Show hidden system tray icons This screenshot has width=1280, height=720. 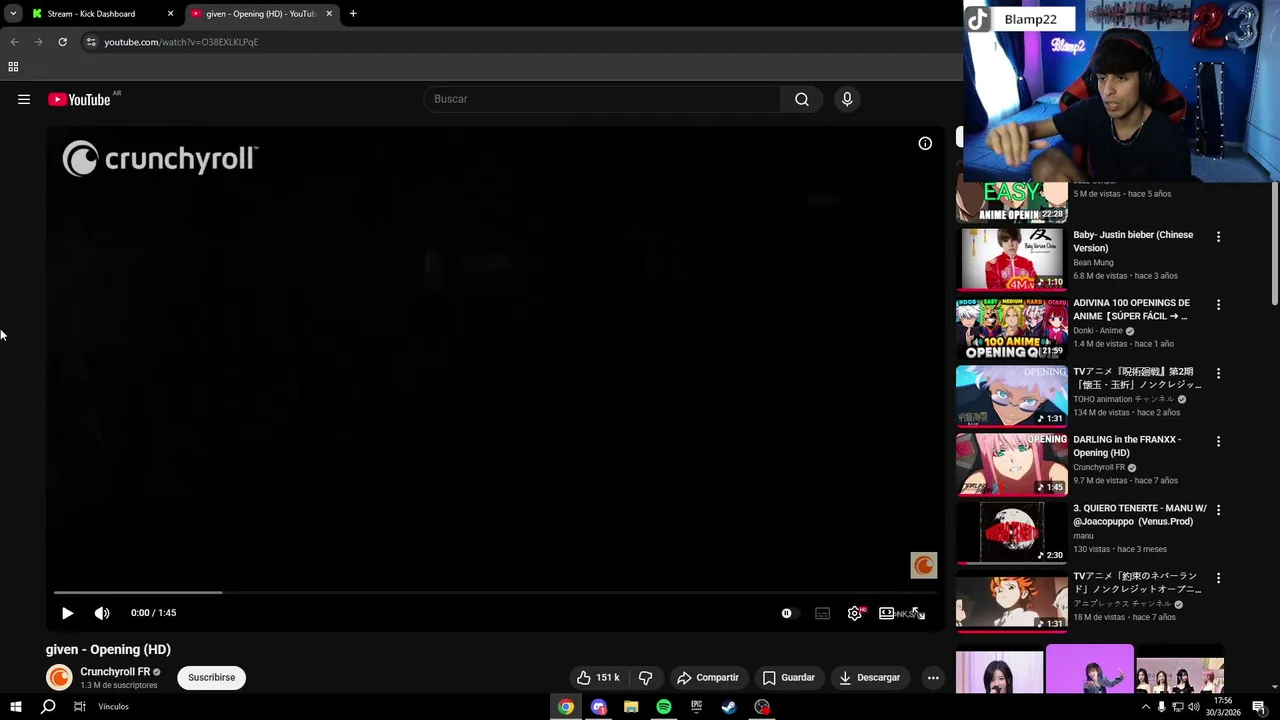(1145, 707)
